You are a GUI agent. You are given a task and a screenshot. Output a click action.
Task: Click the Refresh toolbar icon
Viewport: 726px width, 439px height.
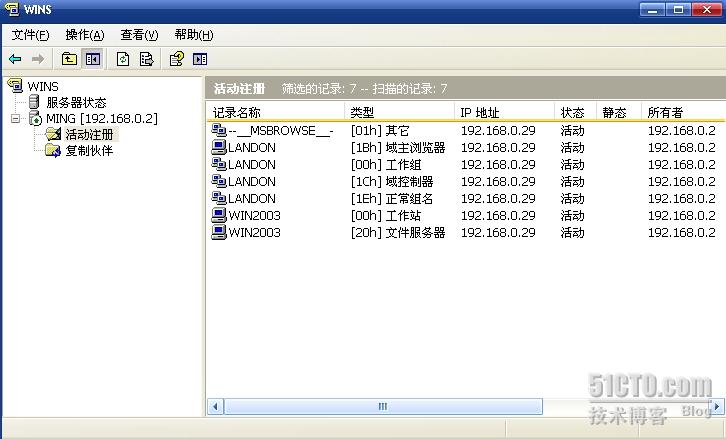(123, 59)
